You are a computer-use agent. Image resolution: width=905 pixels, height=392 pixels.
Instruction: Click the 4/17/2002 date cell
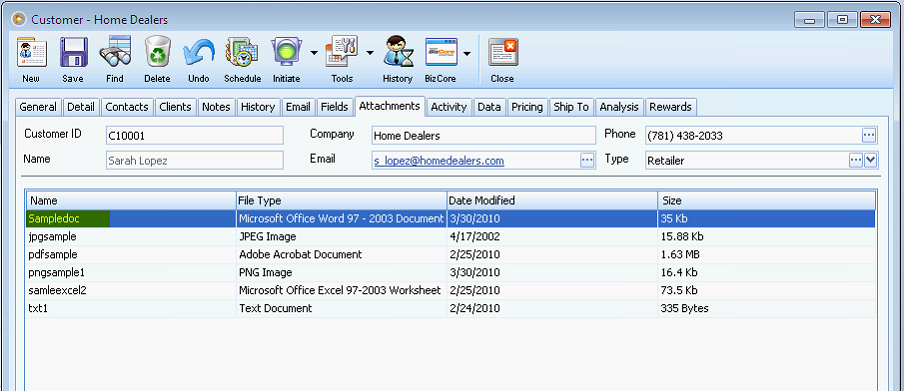click(x=552, y=237)
